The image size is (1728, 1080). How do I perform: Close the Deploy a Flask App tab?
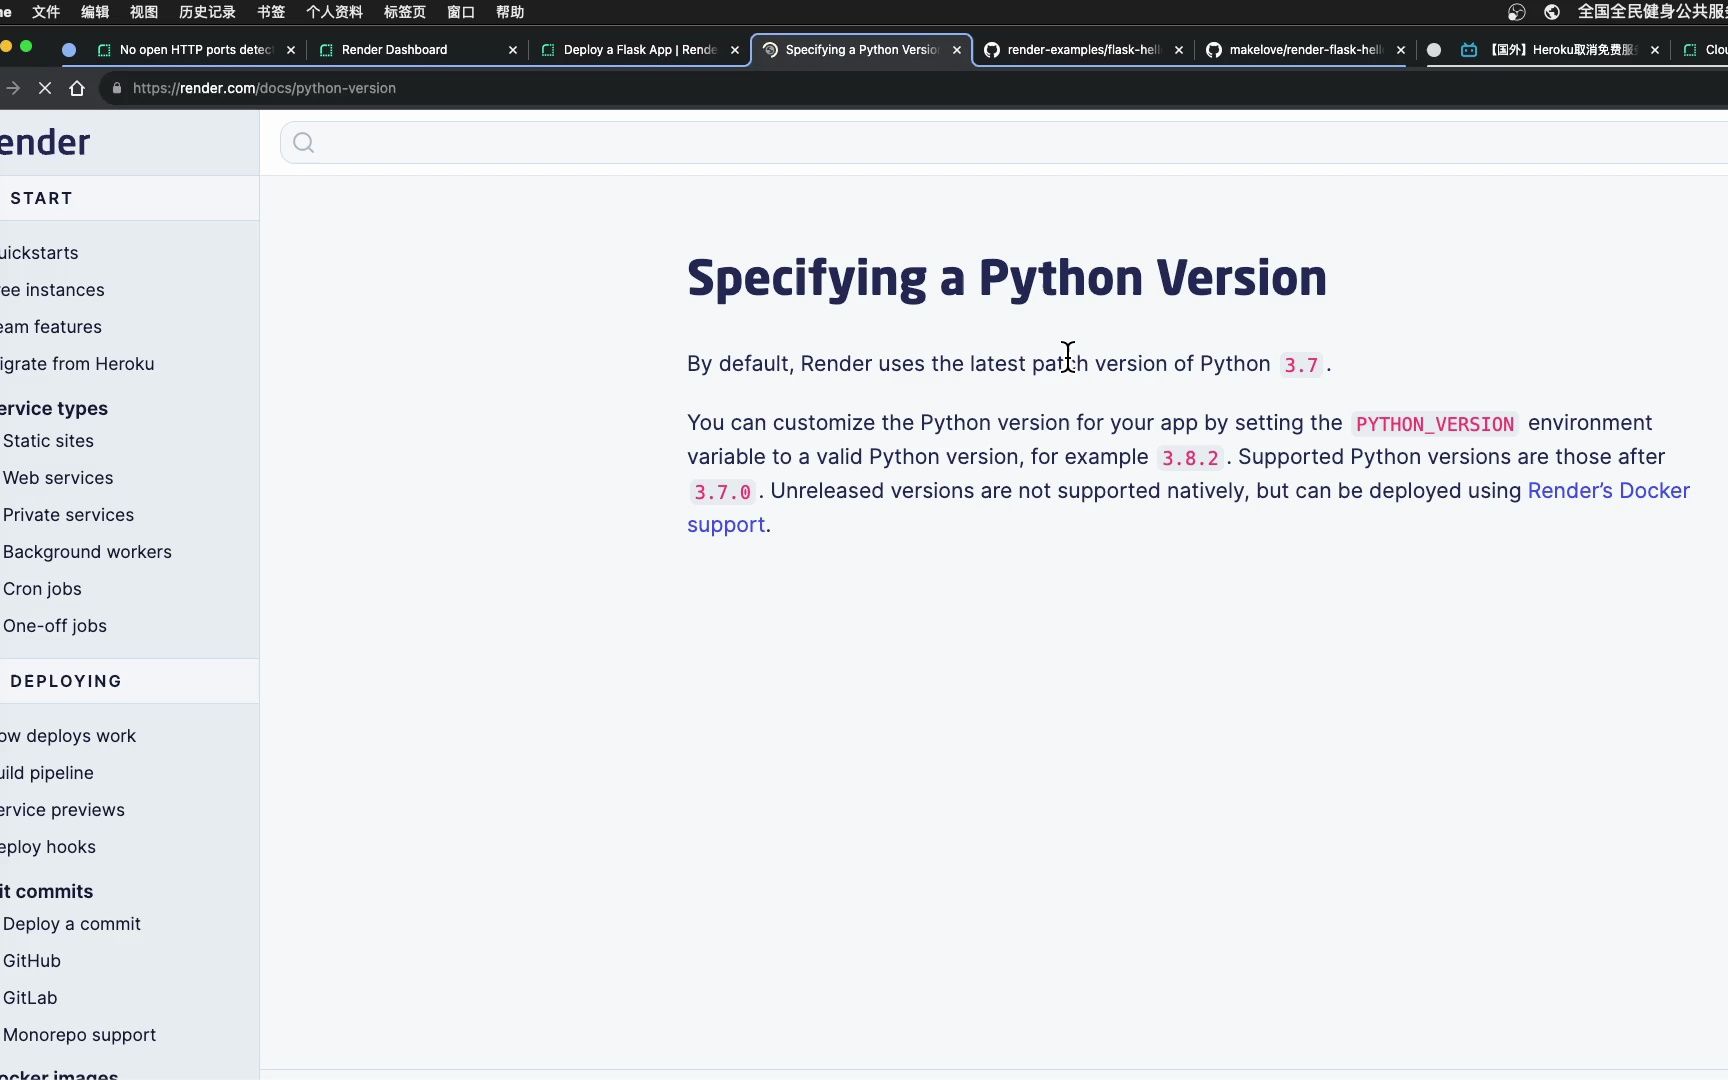point(735,50)
